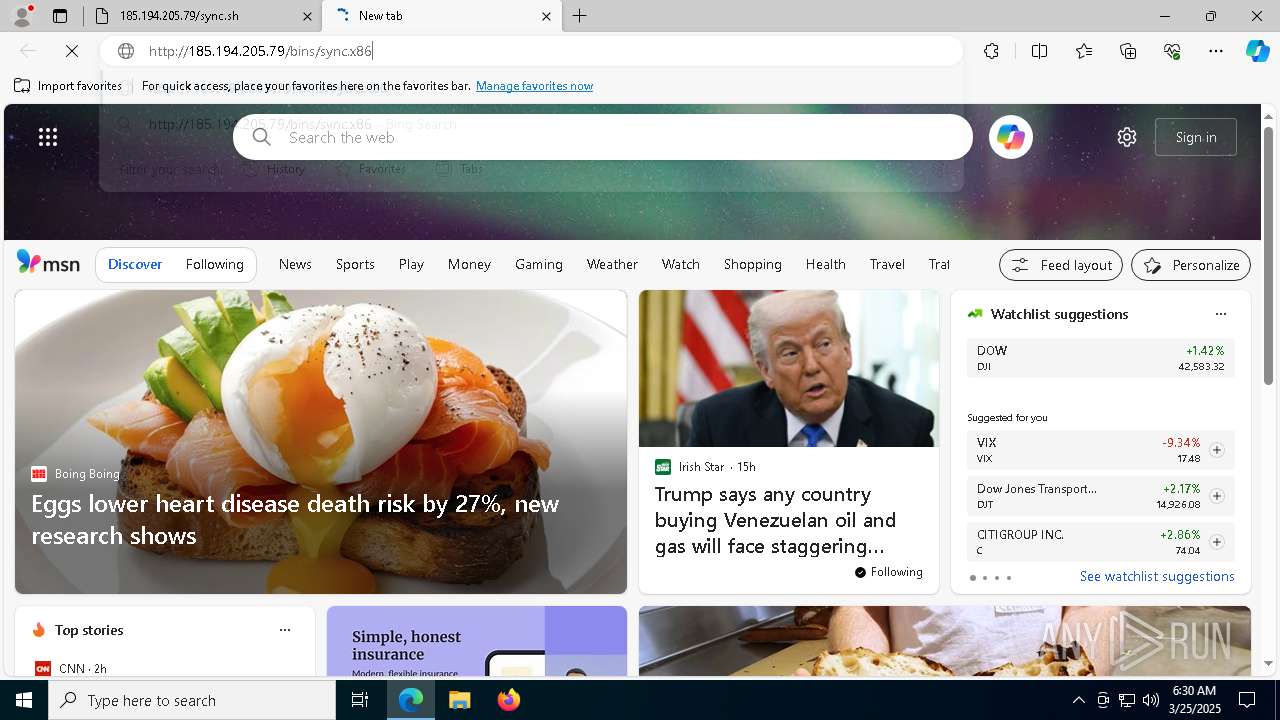Open the Edge profile icon

click(22, 16)
